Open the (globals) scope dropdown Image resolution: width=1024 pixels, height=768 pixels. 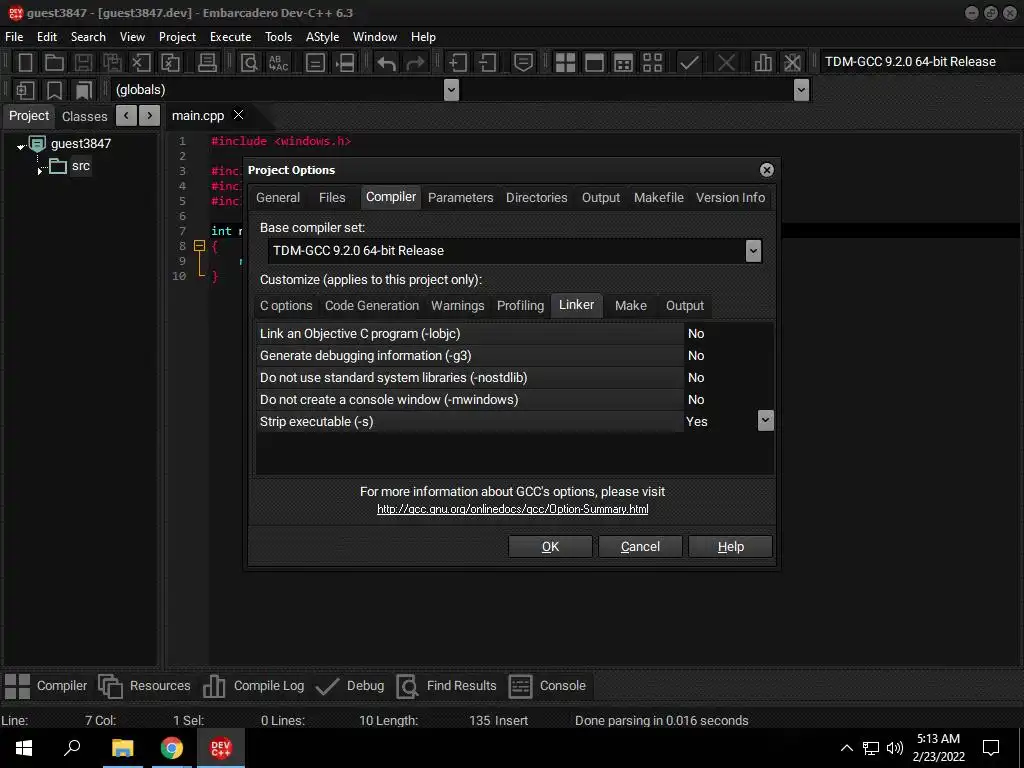tap(451, 90)
